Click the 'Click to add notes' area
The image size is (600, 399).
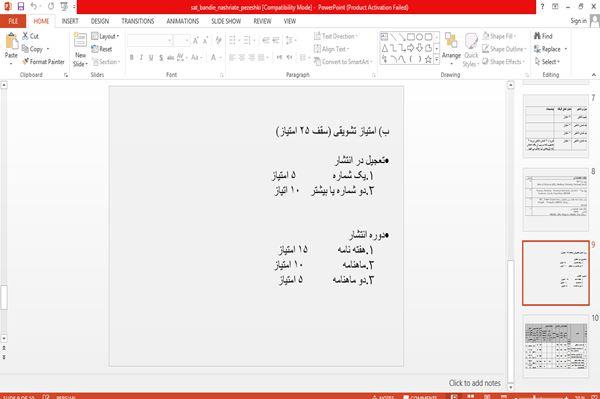[x=474, y=383]
